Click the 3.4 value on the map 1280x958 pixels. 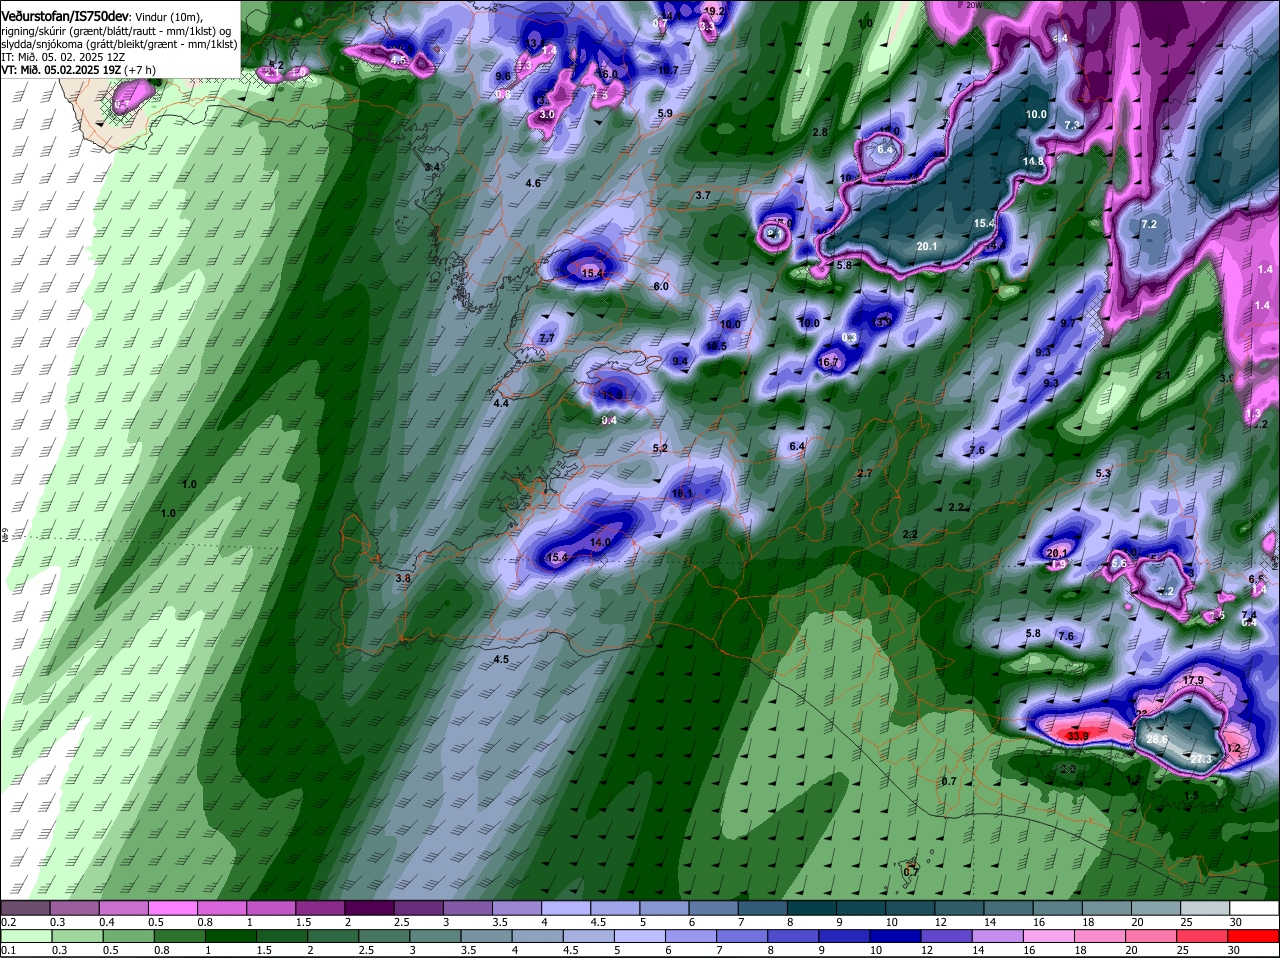coord(432,166)
